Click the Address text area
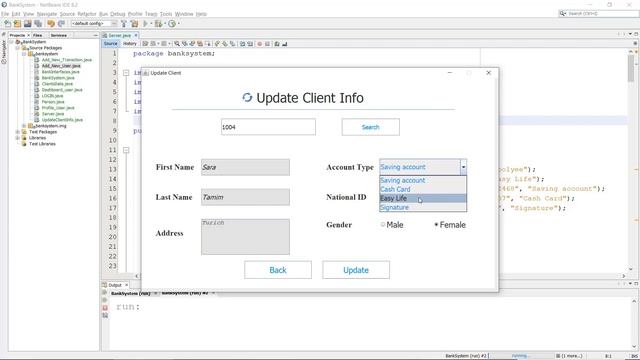 tap(245, 237)
